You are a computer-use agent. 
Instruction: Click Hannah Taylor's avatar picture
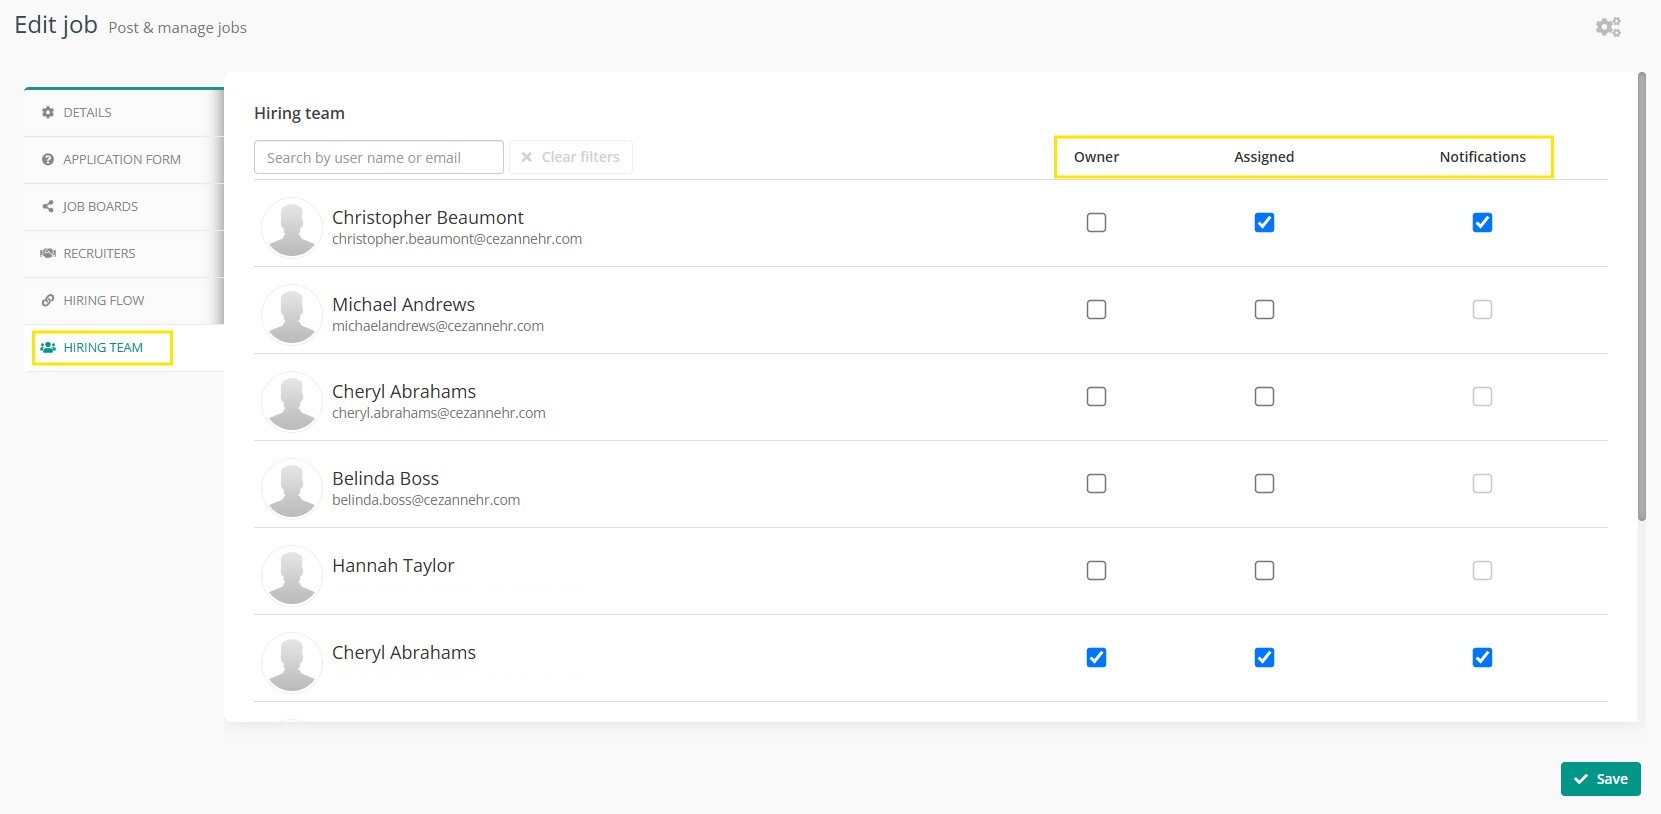[292, 575]
